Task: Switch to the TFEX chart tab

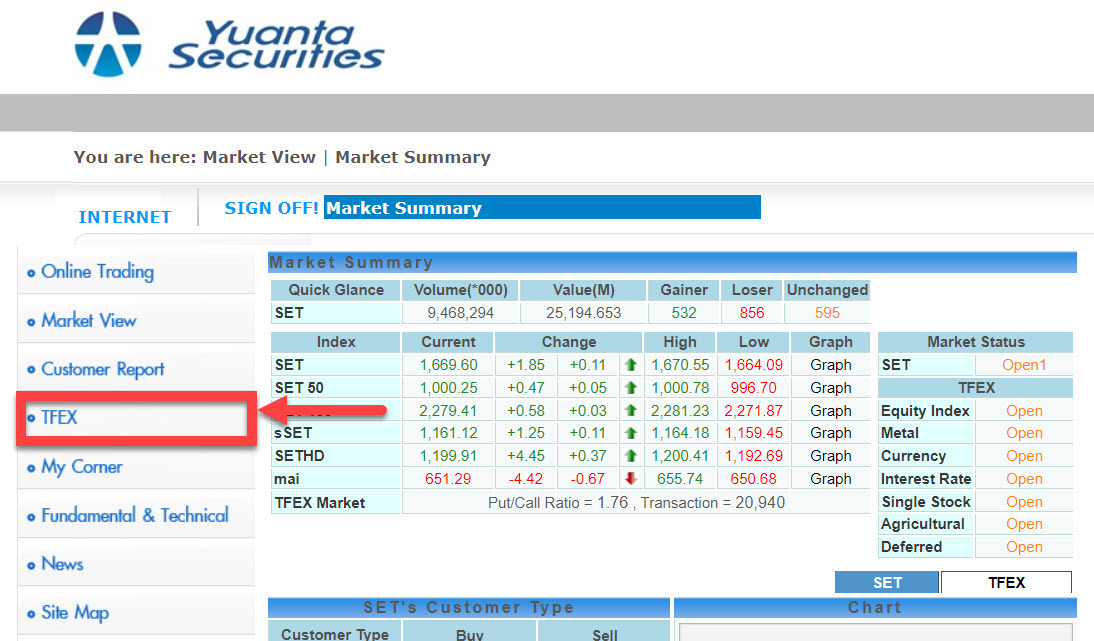Action: point(1006,582)
